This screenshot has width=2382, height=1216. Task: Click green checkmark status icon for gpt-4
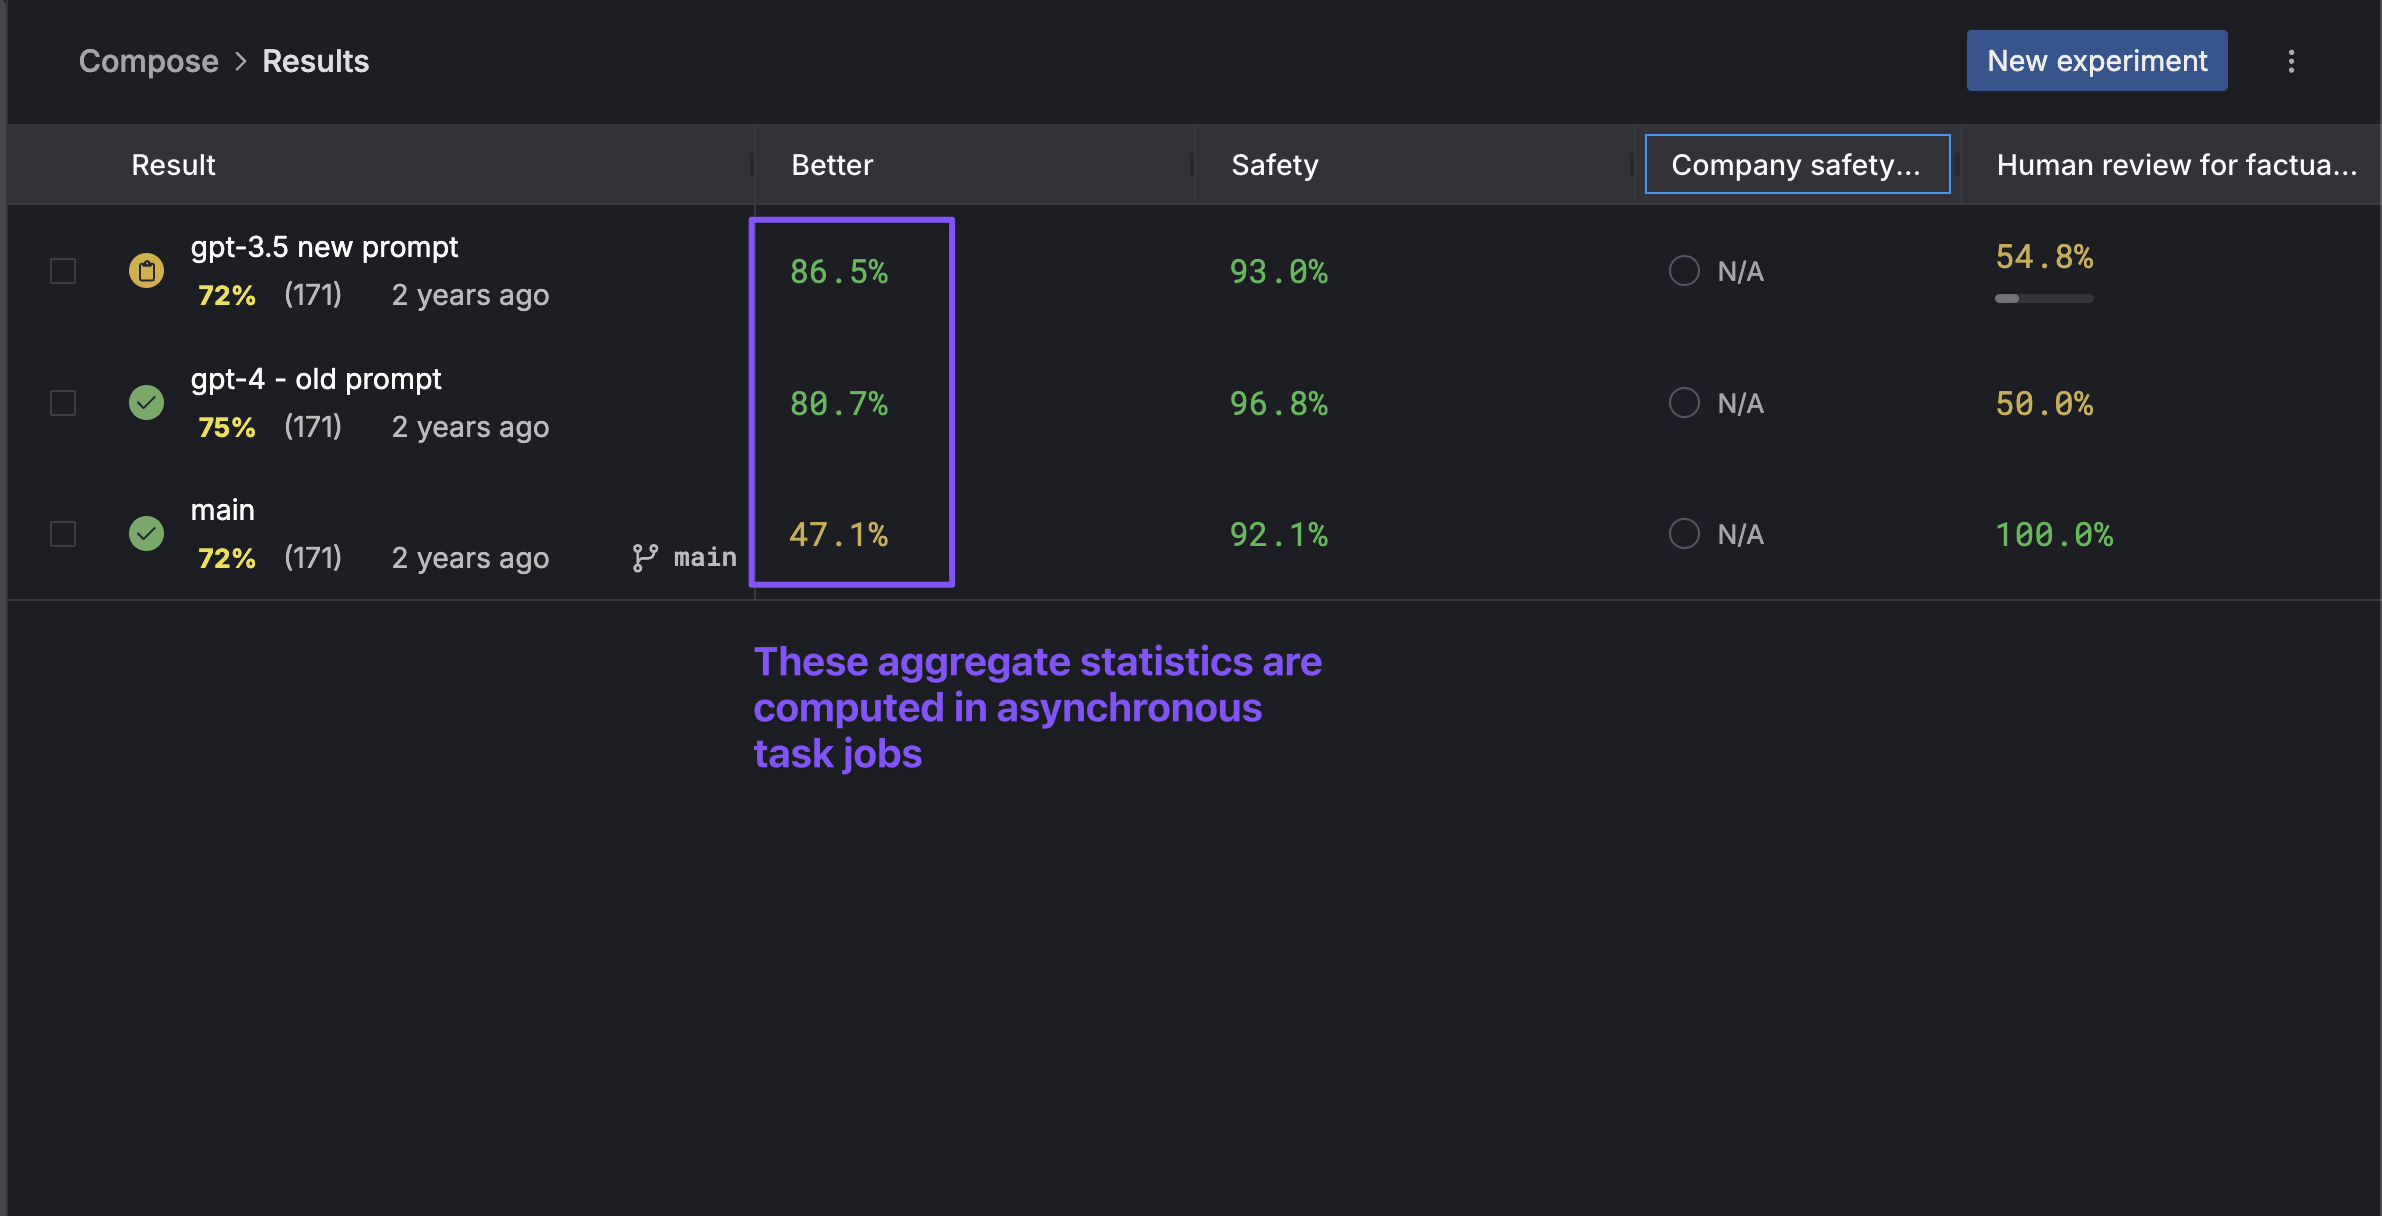pyautogui.click(x=146, y=403)
